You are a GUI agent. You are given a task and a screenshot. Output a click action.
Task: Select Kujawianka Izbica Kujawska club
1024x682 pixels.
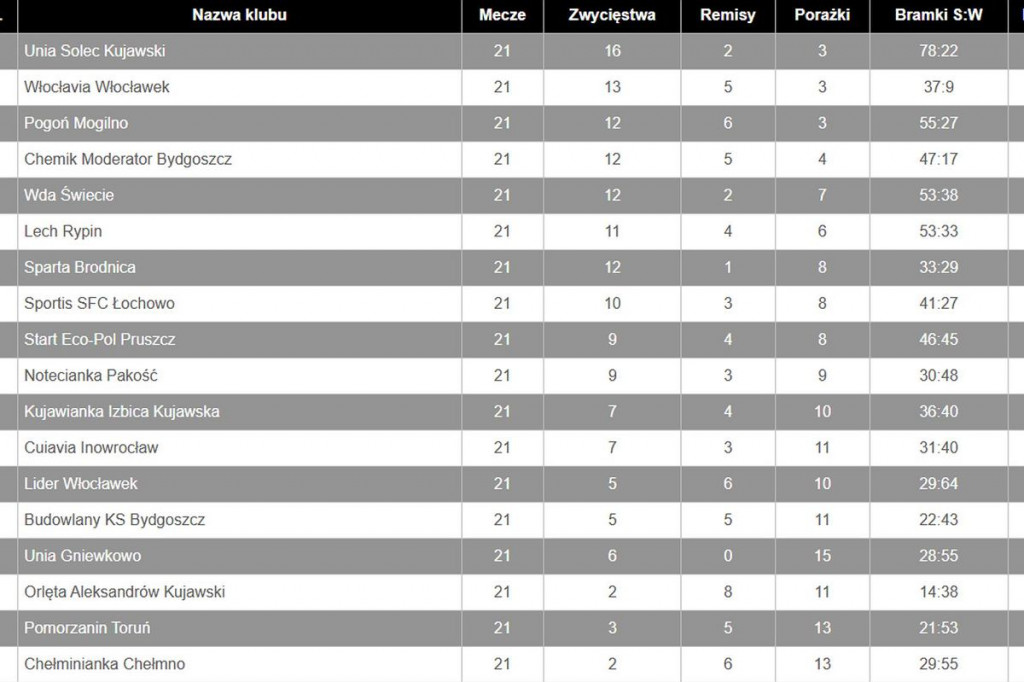pos(121,412)
